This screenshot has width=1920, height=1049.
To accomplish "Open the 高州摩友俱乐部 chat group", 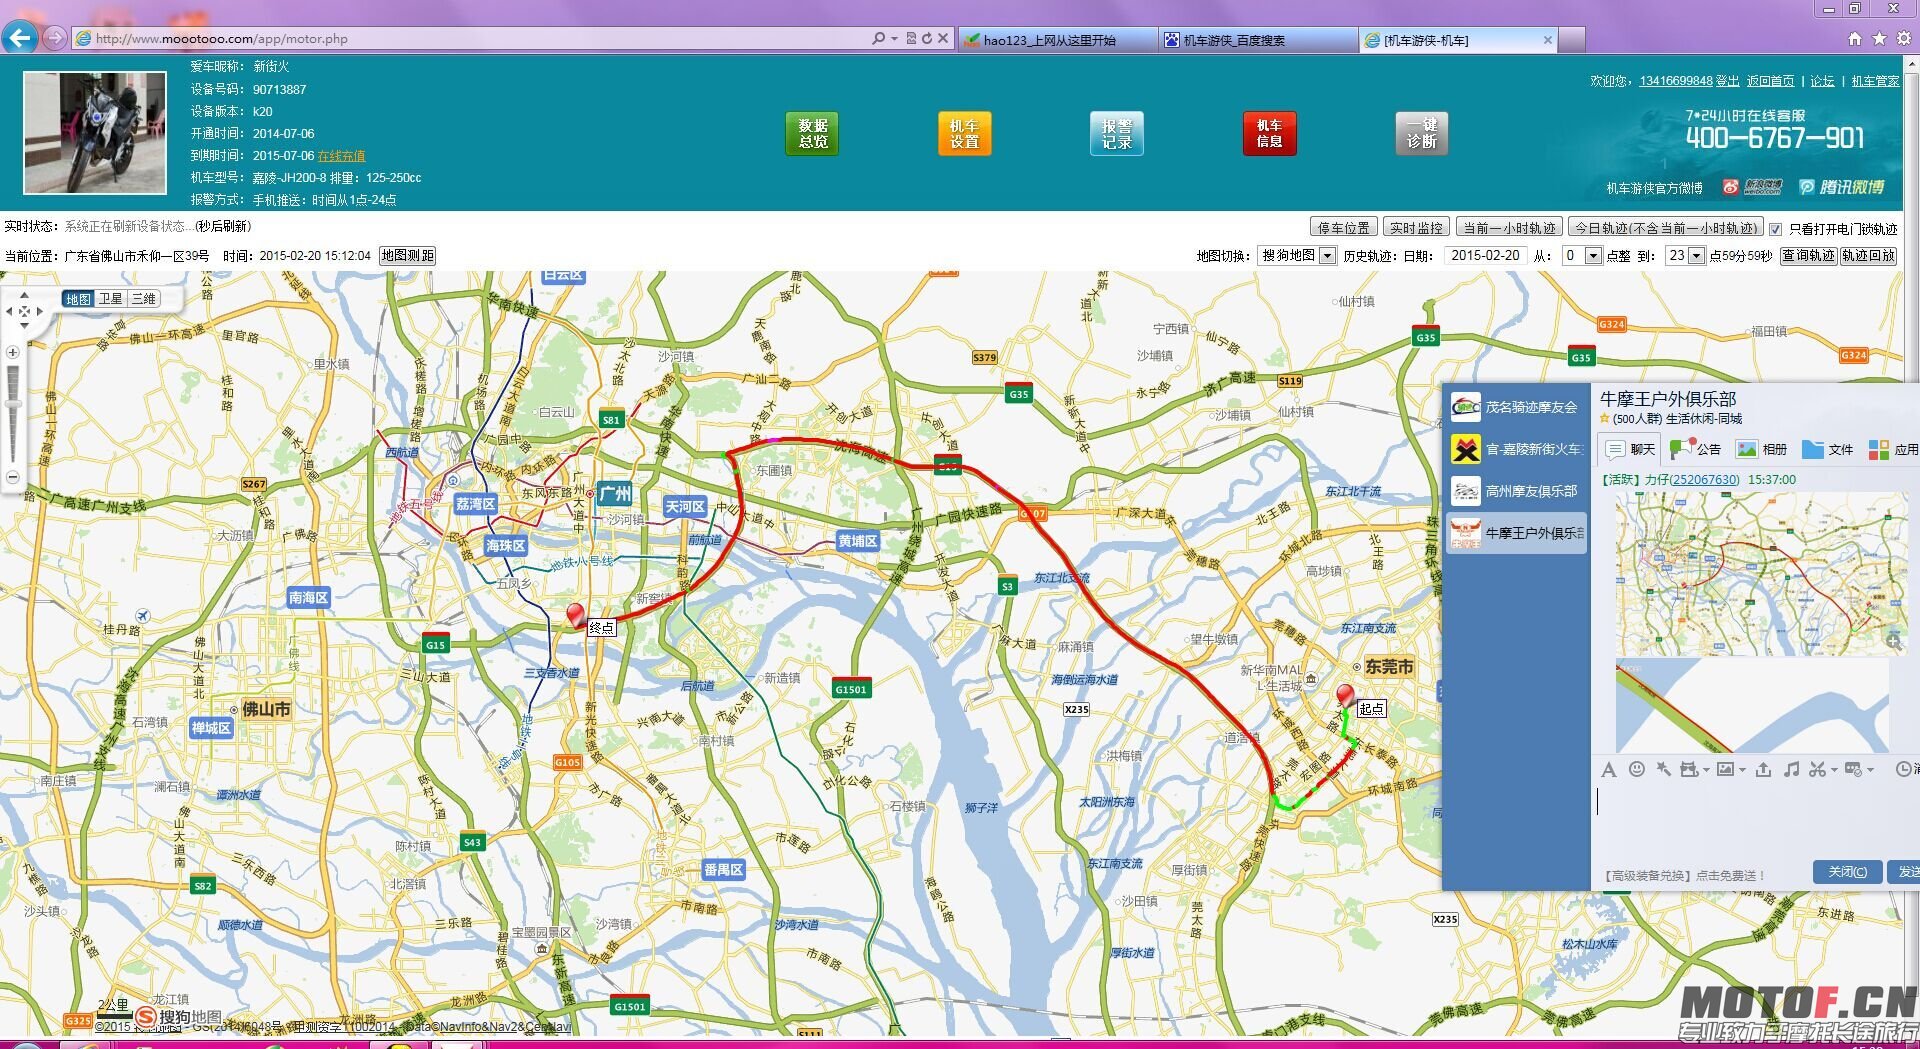I will (1517, 491).
